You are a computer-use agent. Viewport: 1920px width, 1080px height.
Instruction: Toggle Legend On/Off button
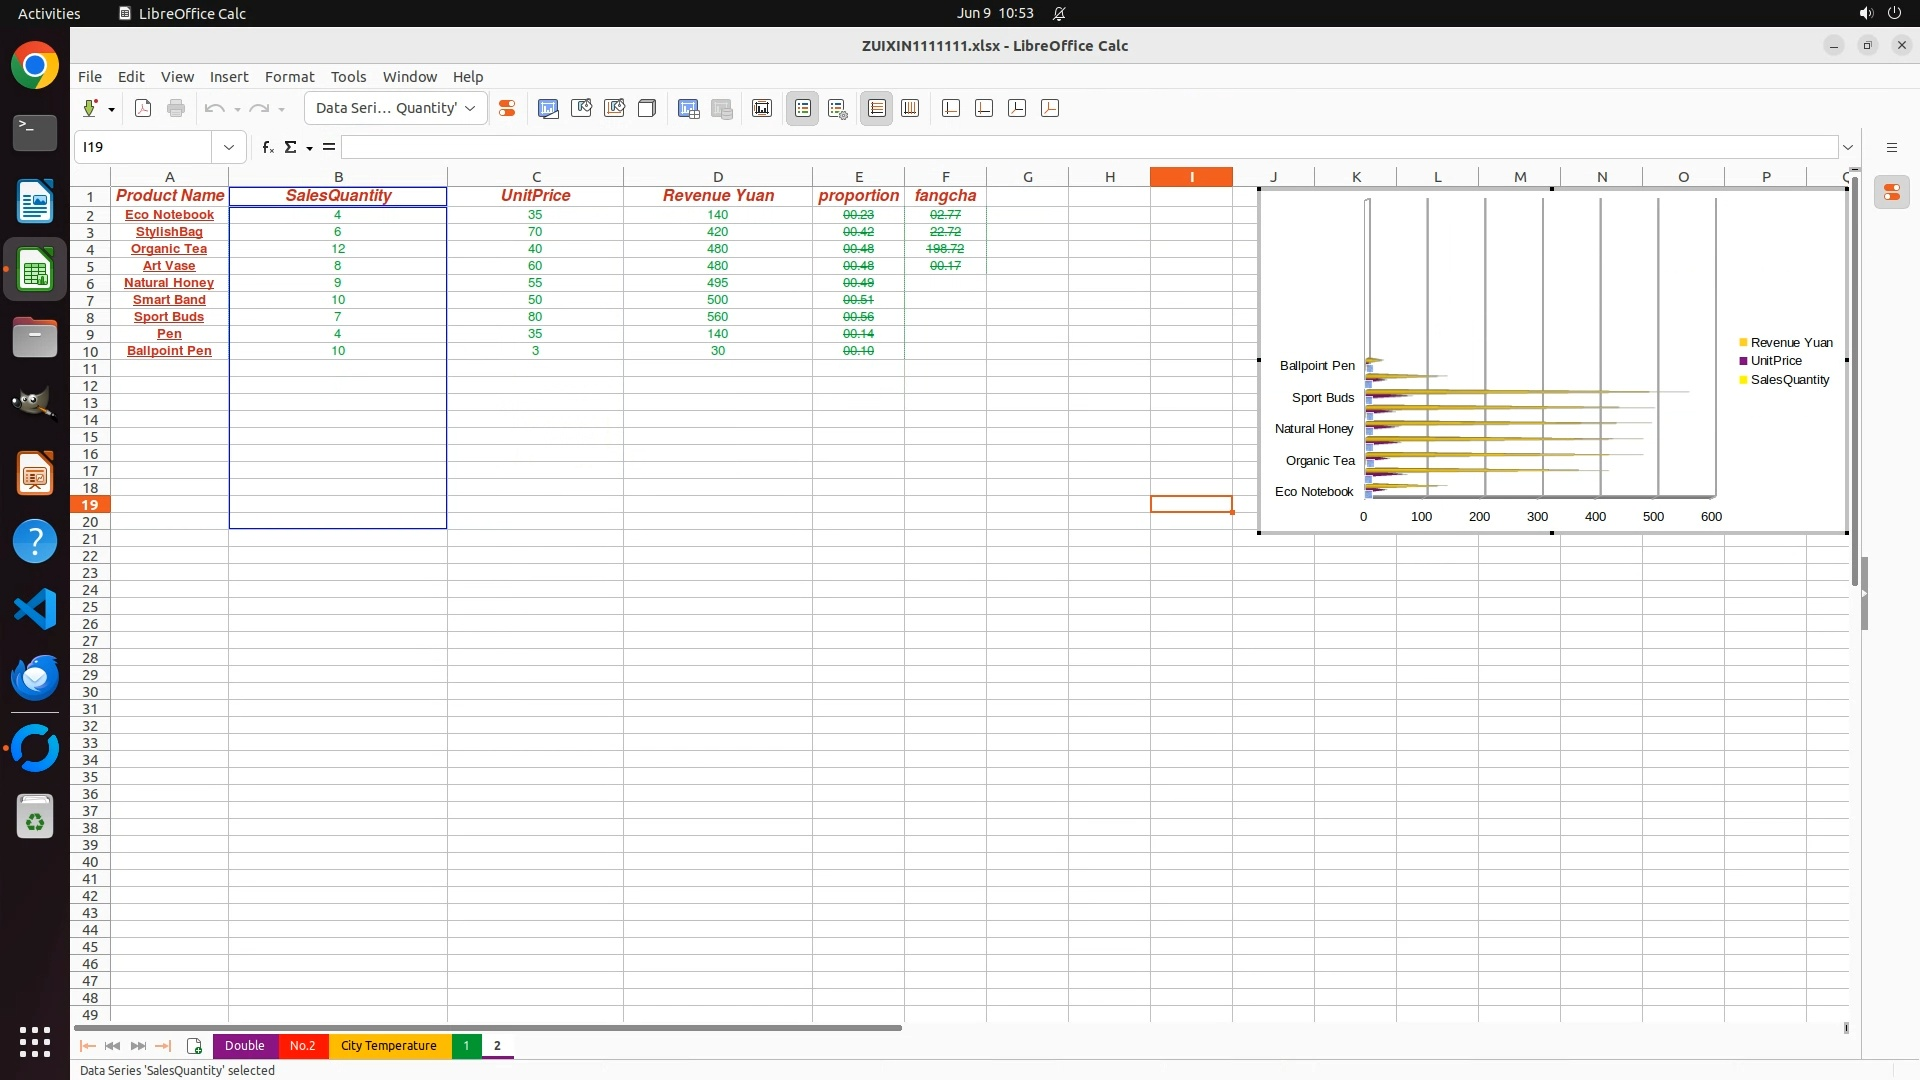pyautogui.click(x=803, y=108)
